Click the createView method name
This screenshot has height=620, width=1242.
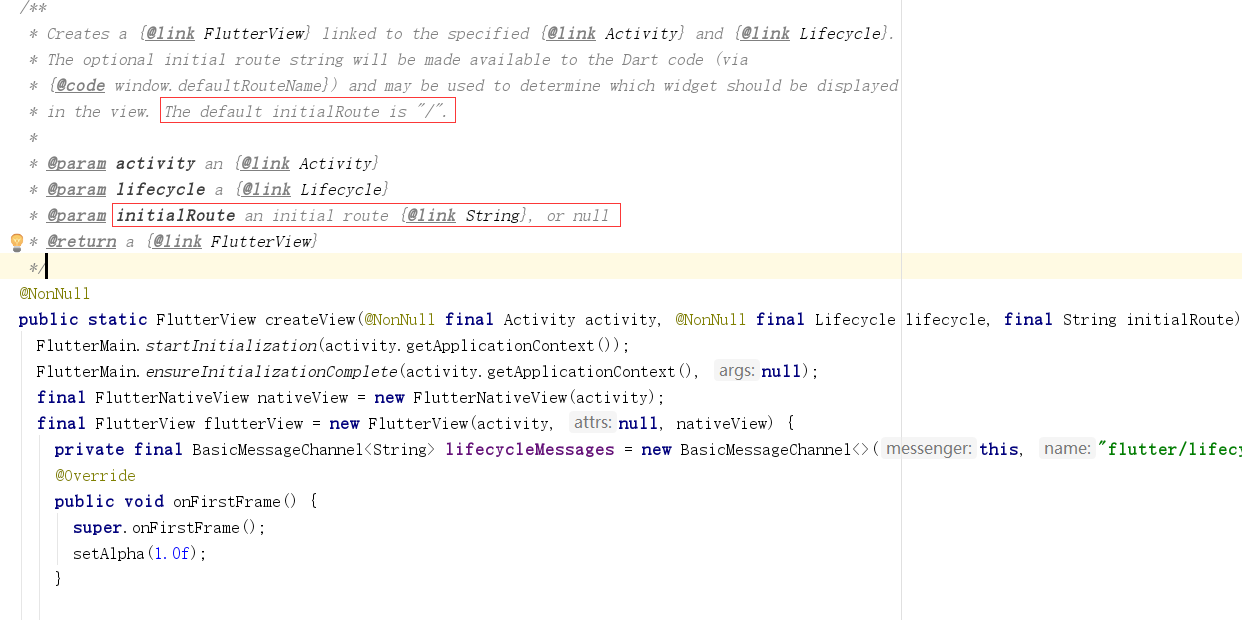point(310,320)
